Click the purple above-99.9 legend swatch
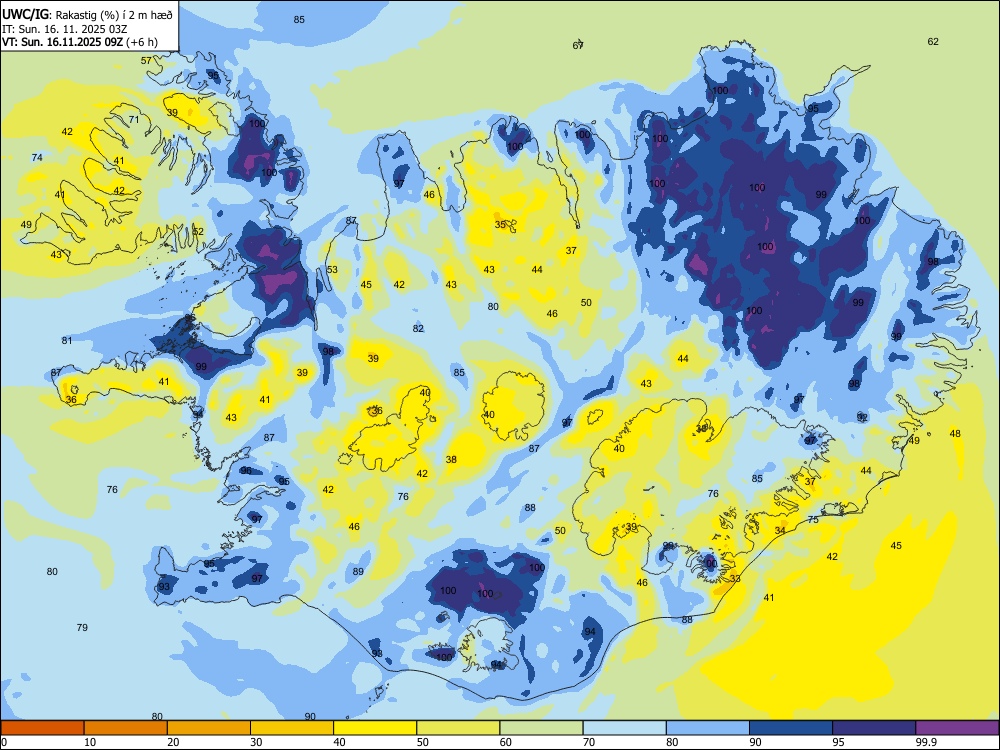Screen dimensions: 1000x750 point(957,728)
